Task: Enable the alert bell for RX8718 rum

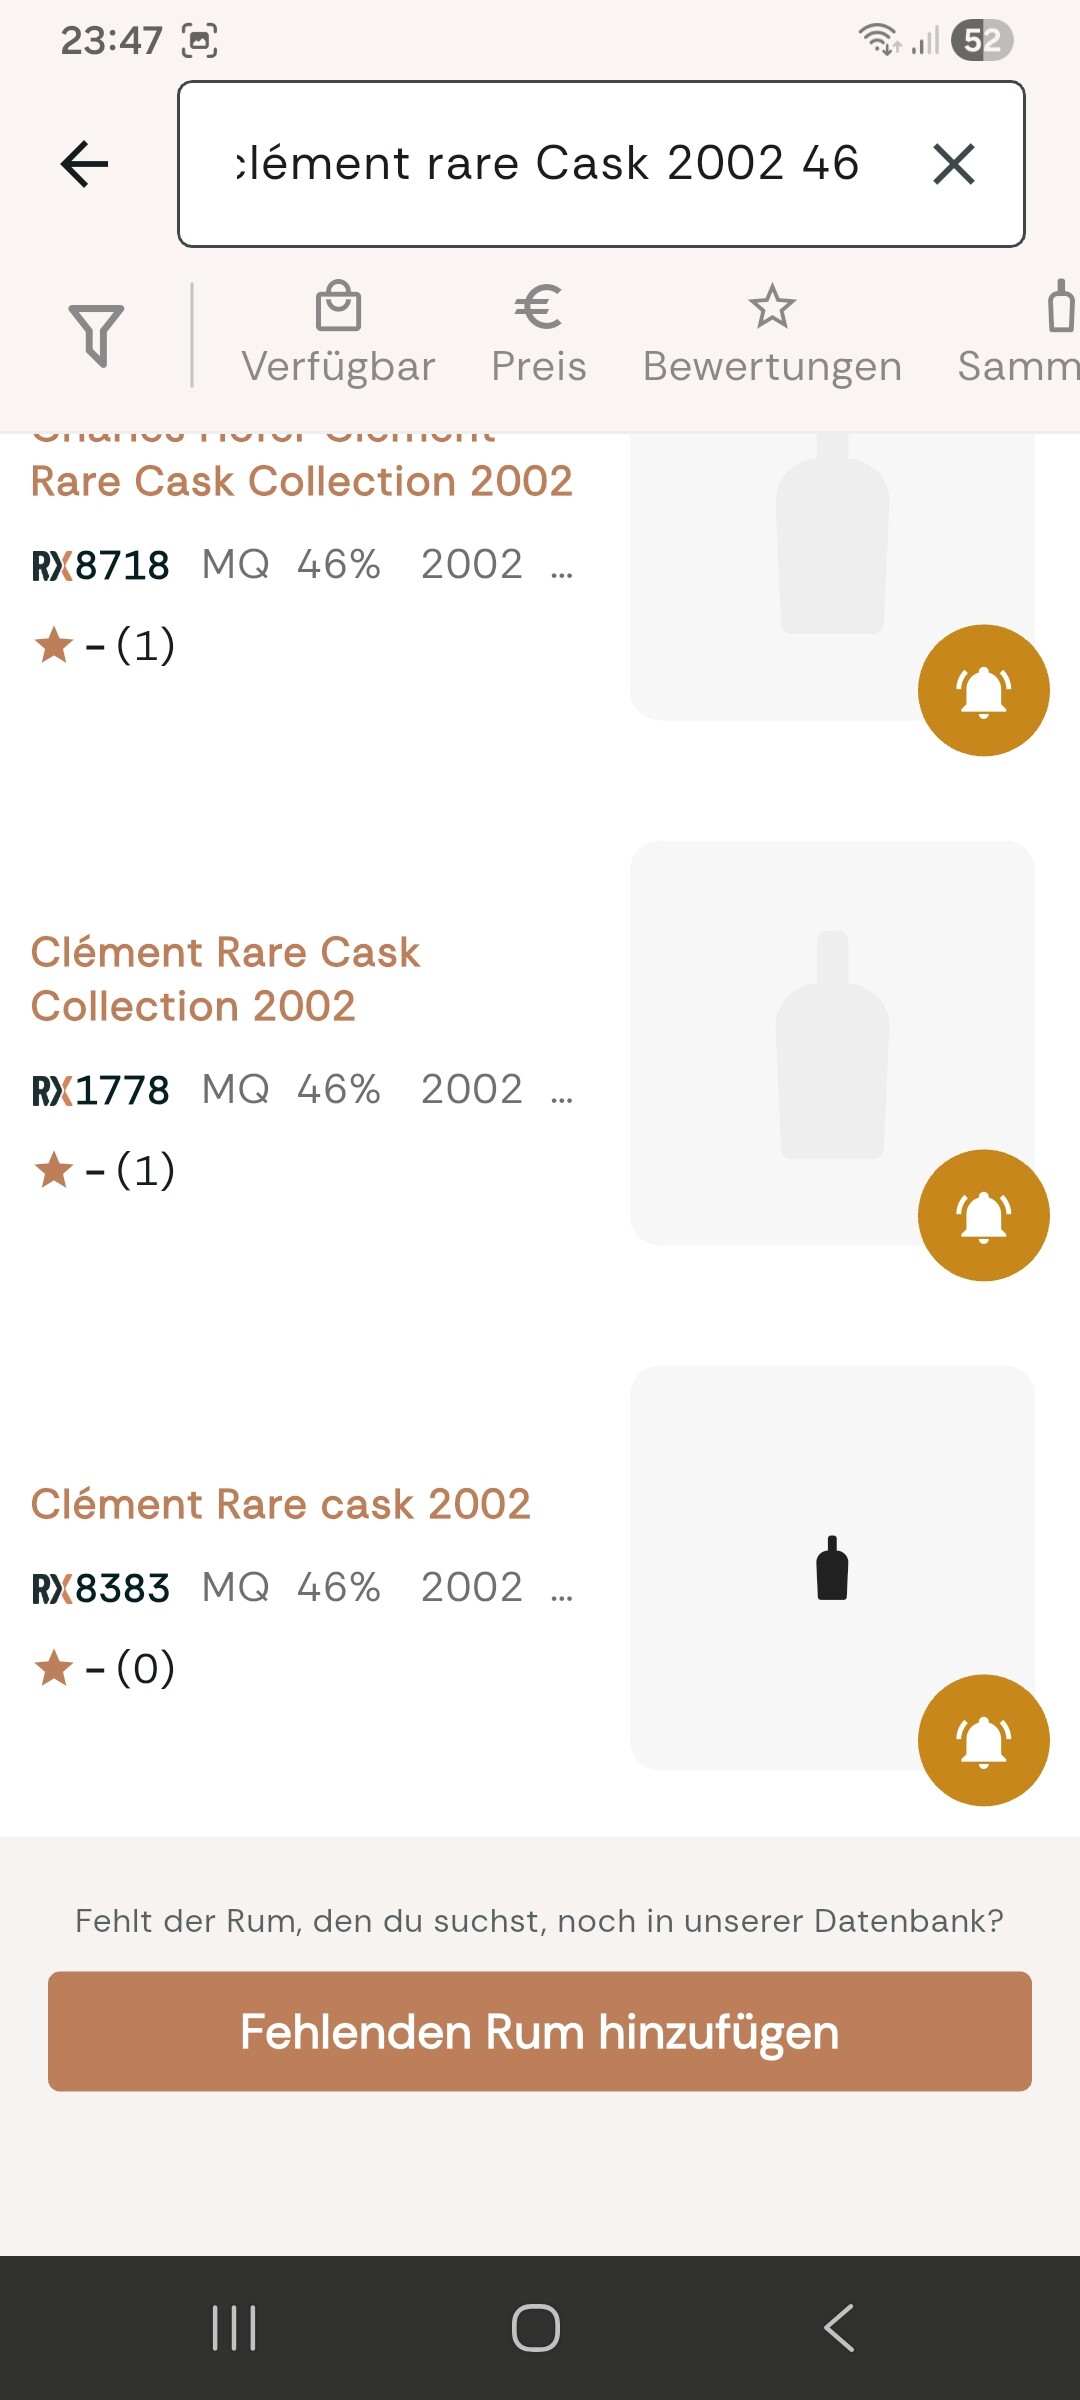Action: [x=983, y=690]
